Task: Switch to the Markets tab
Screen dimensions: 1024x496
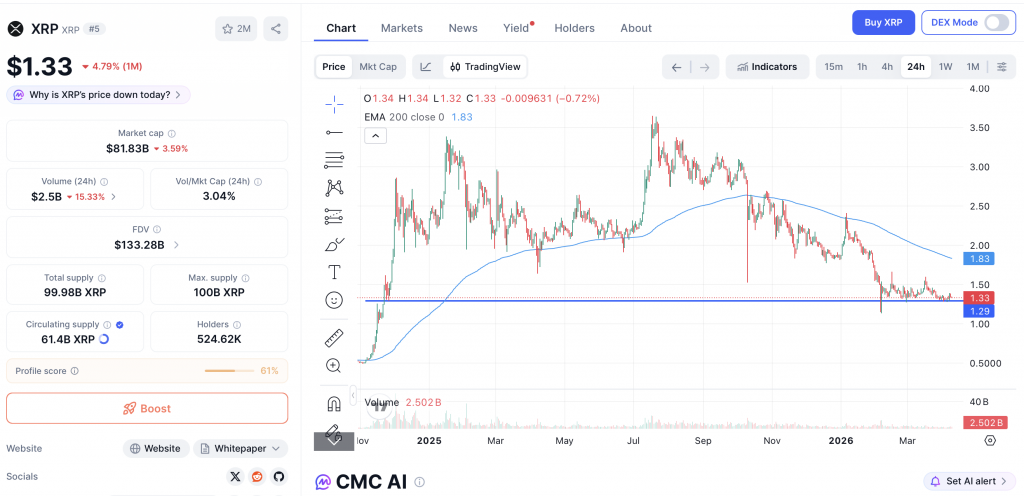Action: point(402,28)
